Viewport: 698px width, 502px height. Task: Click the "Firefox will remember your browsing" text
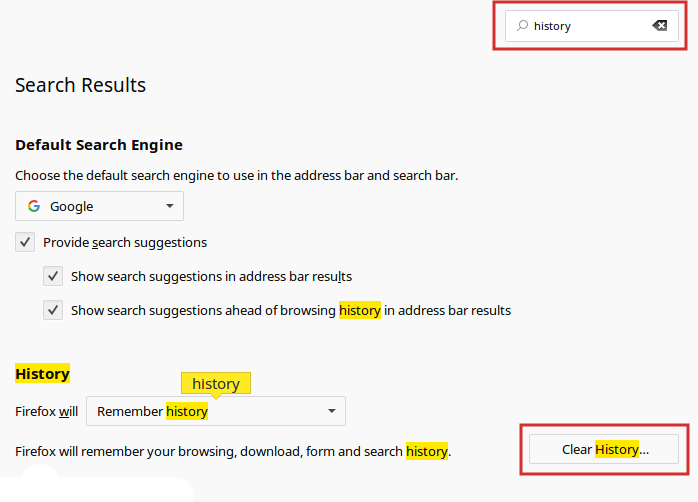(x=232, y=451)
